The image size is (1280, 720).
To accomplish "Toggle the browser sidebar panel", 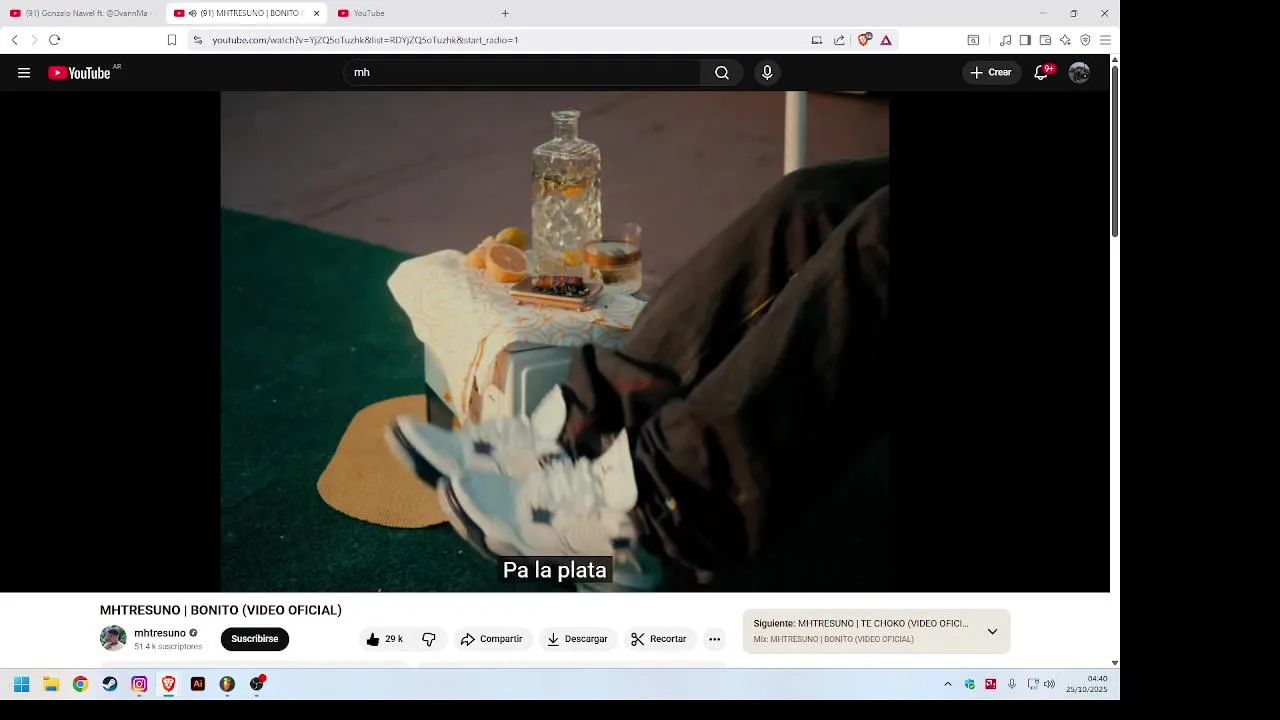I will click(1025, 40).
